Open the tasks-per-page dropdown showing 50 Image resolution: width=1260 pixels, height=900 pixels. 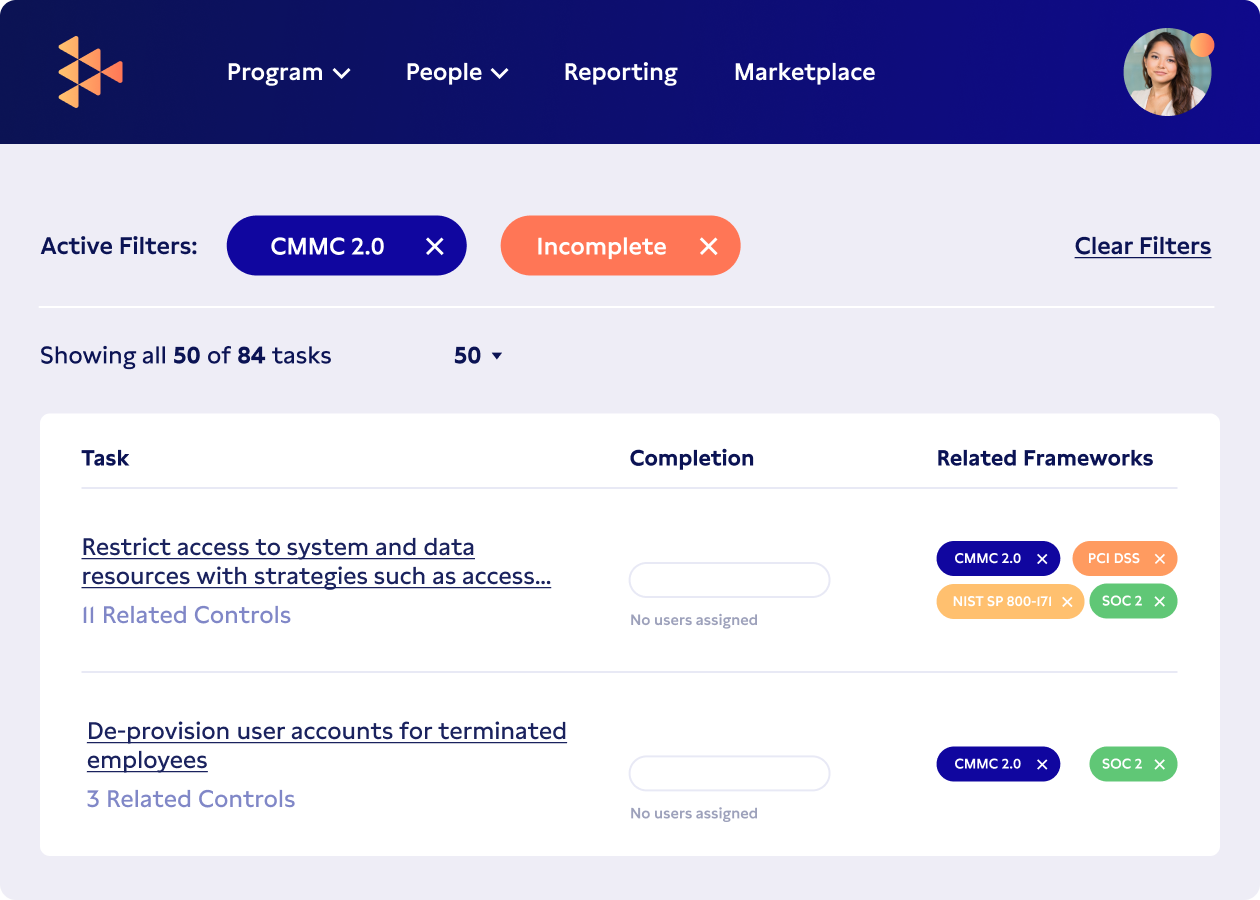[x=478, y=355]
